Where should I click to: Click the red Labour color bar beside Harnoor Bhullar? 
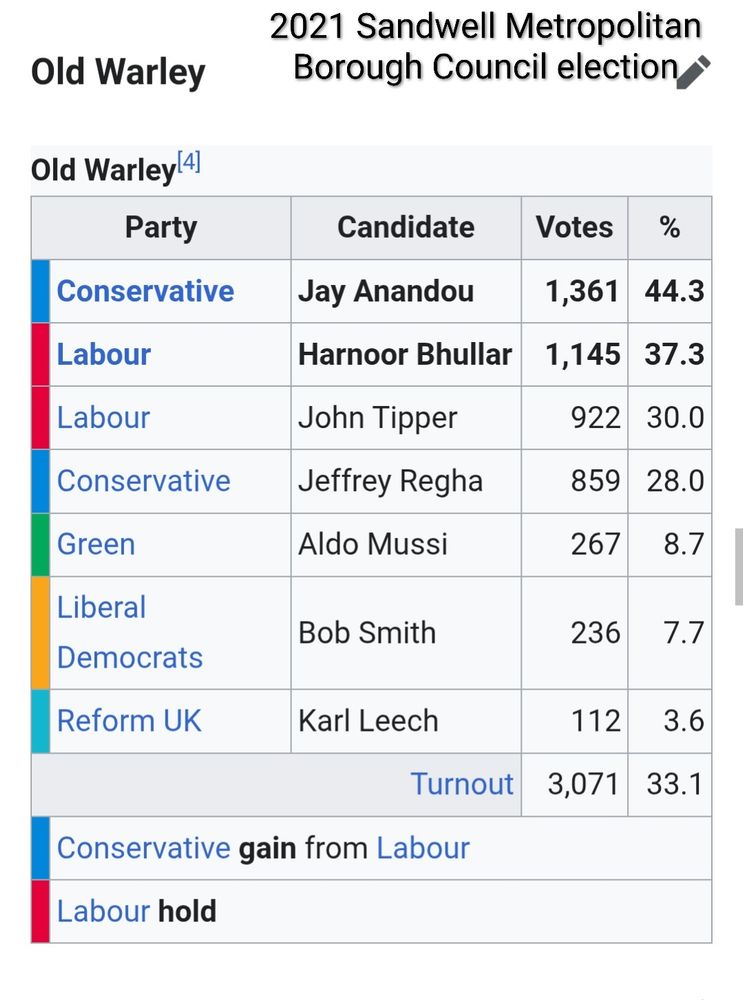[41, 354]
